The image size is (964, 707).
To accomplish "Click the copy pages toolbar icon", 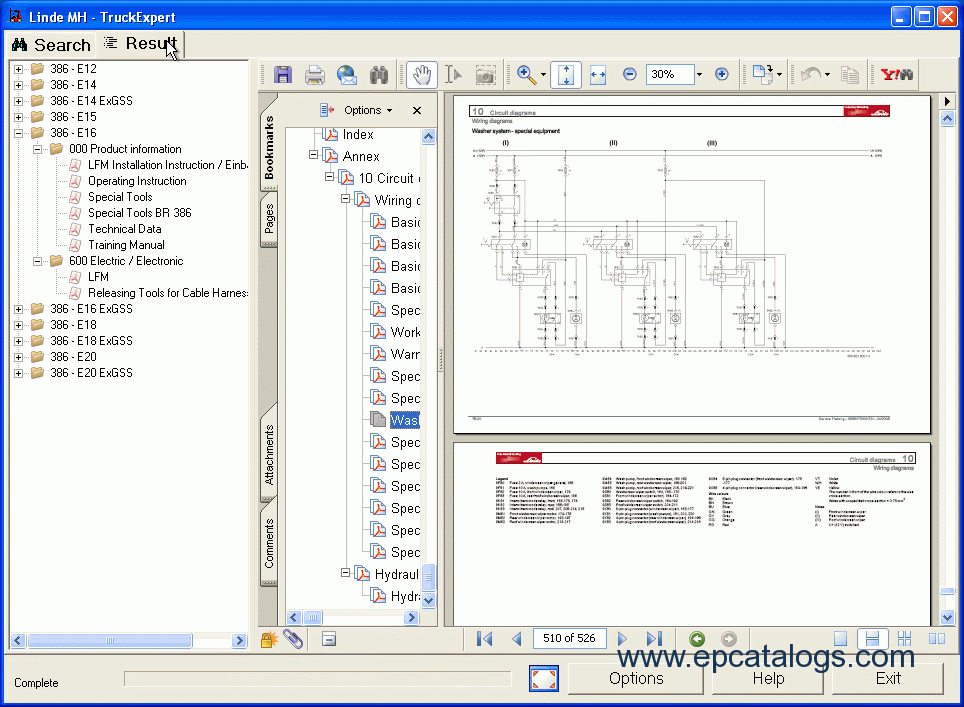I will pyautogui.click(x=850, y=75).
